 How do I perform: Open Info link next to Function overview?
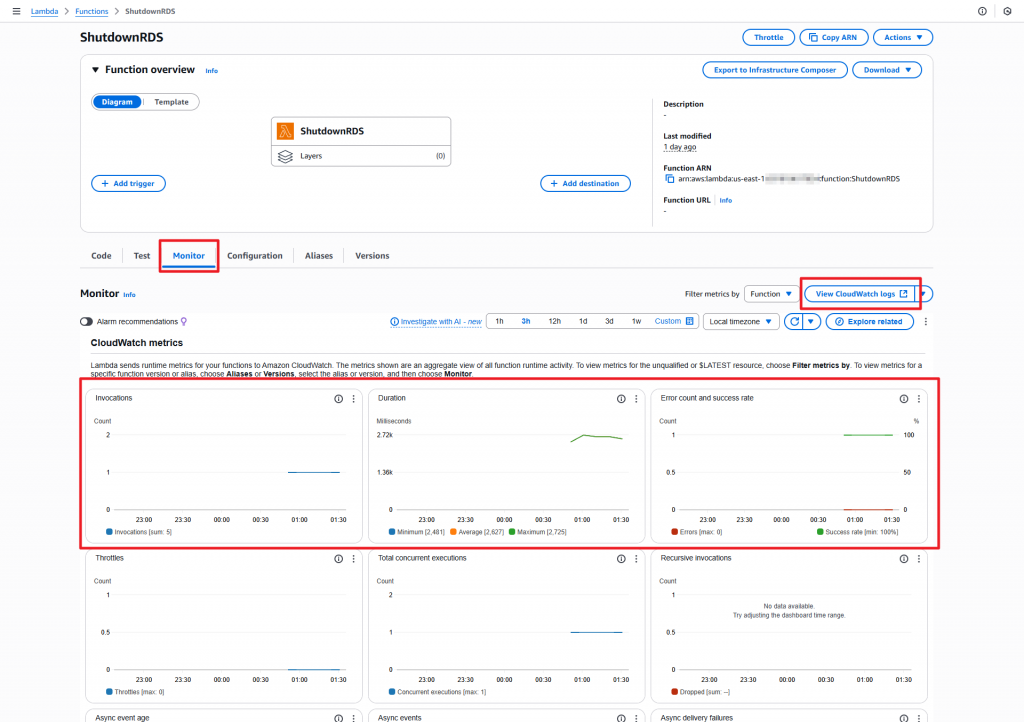212,71
